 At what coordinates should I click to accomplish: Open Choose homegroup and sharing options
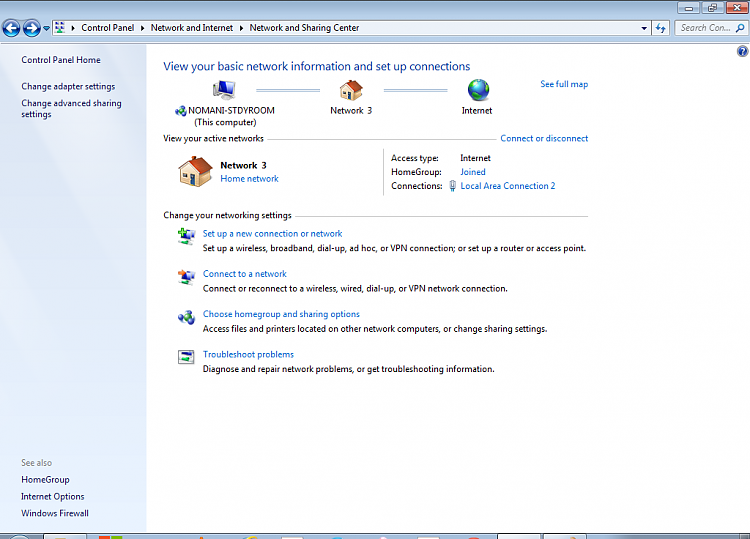pyautogui.click(x=281, y=314)
